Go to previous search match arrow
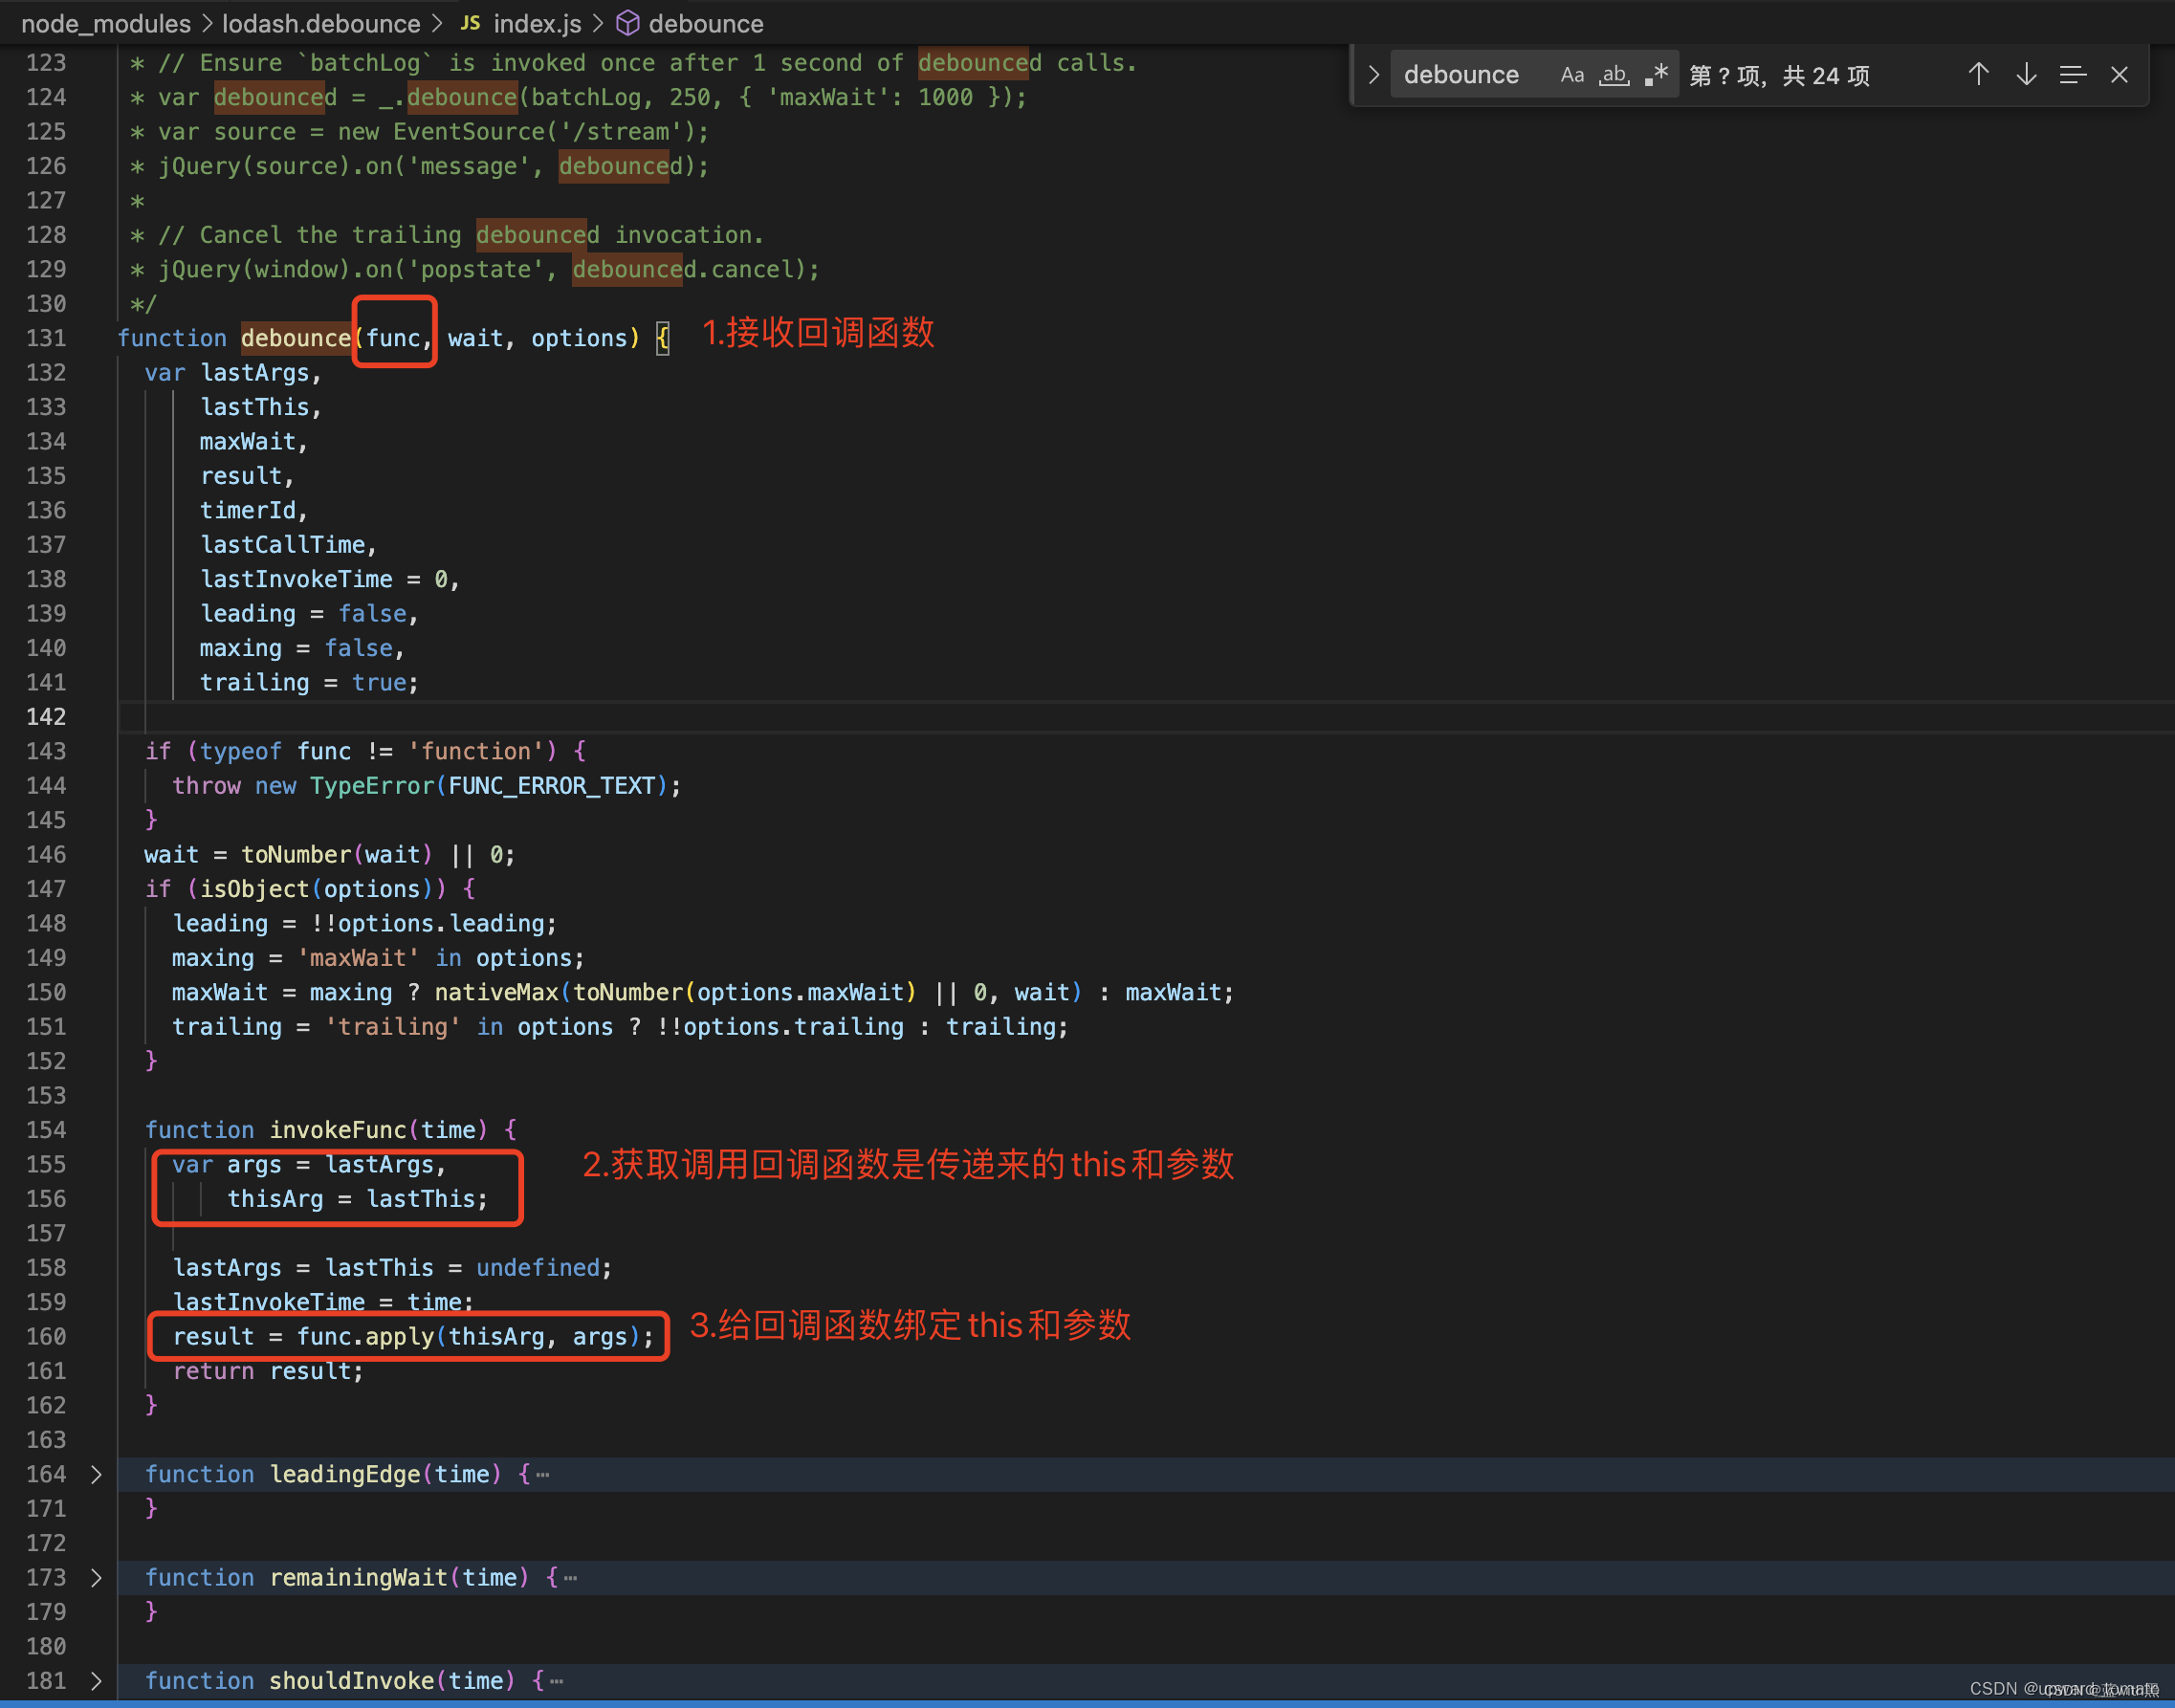The height and width of the screenshot is (1708, 2175). (x=1978, y=75)
